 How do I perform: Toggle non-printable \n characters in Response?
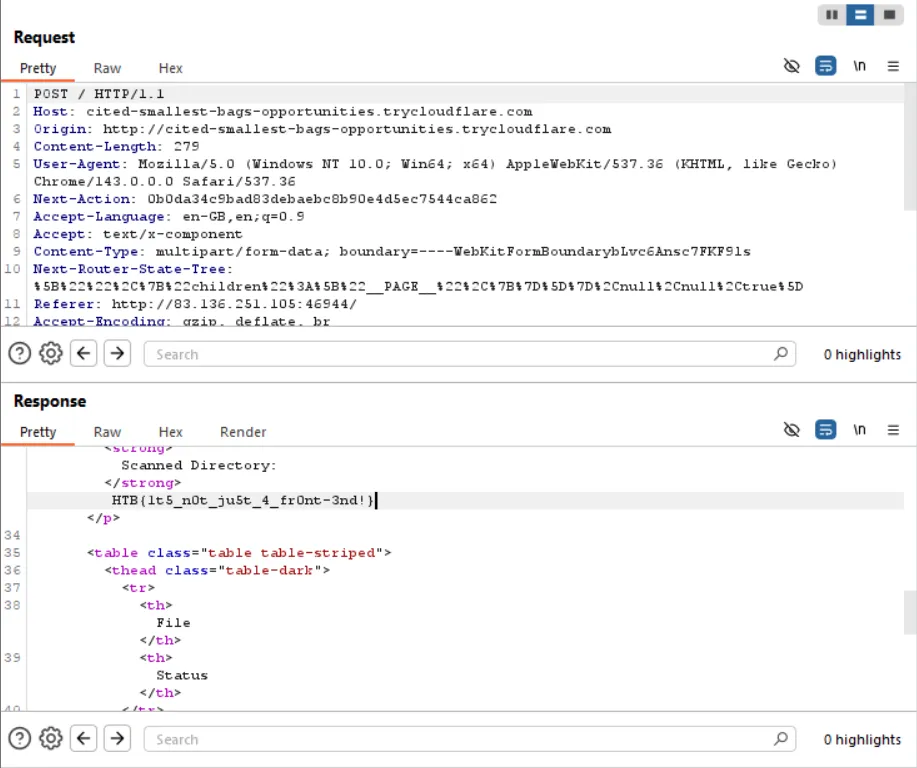point(859,431)
